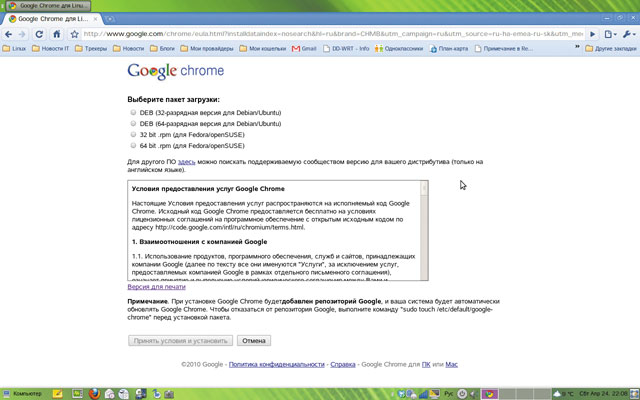Open the Версия для печати link
The image size is (640, 400).
[x=157, y=287]
